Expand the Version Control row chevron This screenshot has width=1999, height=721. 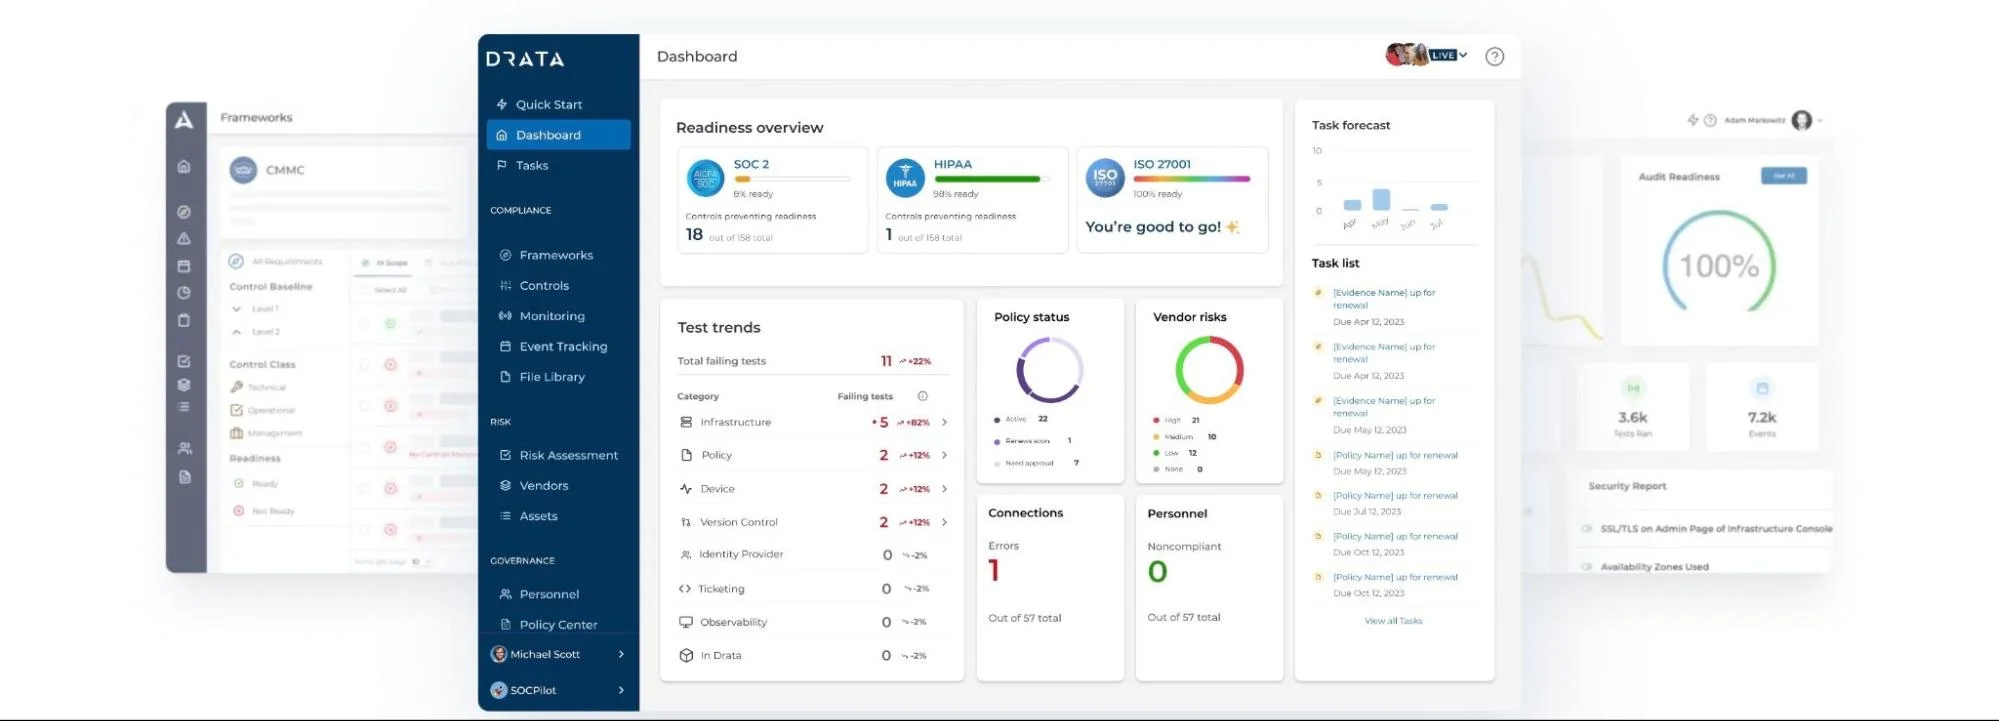(x=944, y=522)
